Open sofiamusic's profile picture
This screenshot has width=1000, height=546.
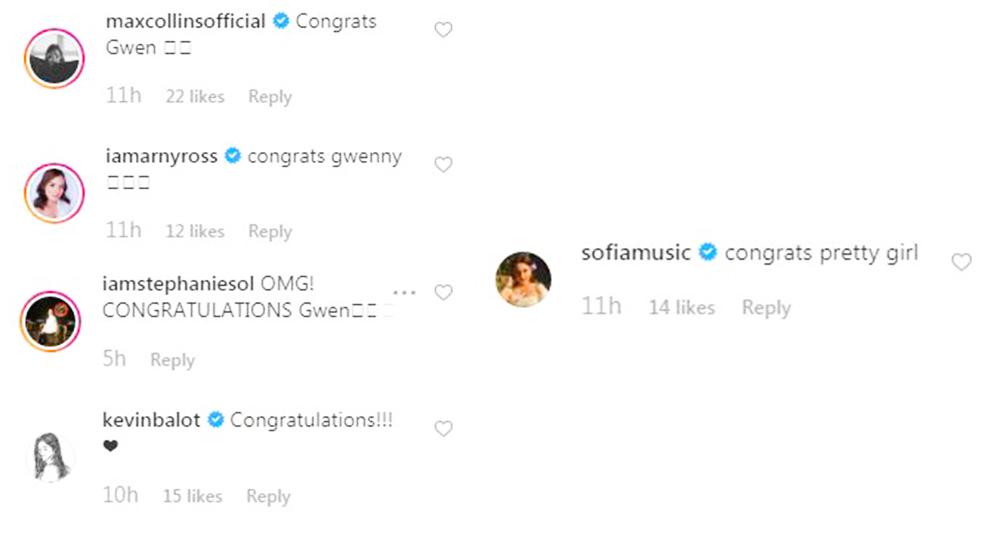point(523,279)
